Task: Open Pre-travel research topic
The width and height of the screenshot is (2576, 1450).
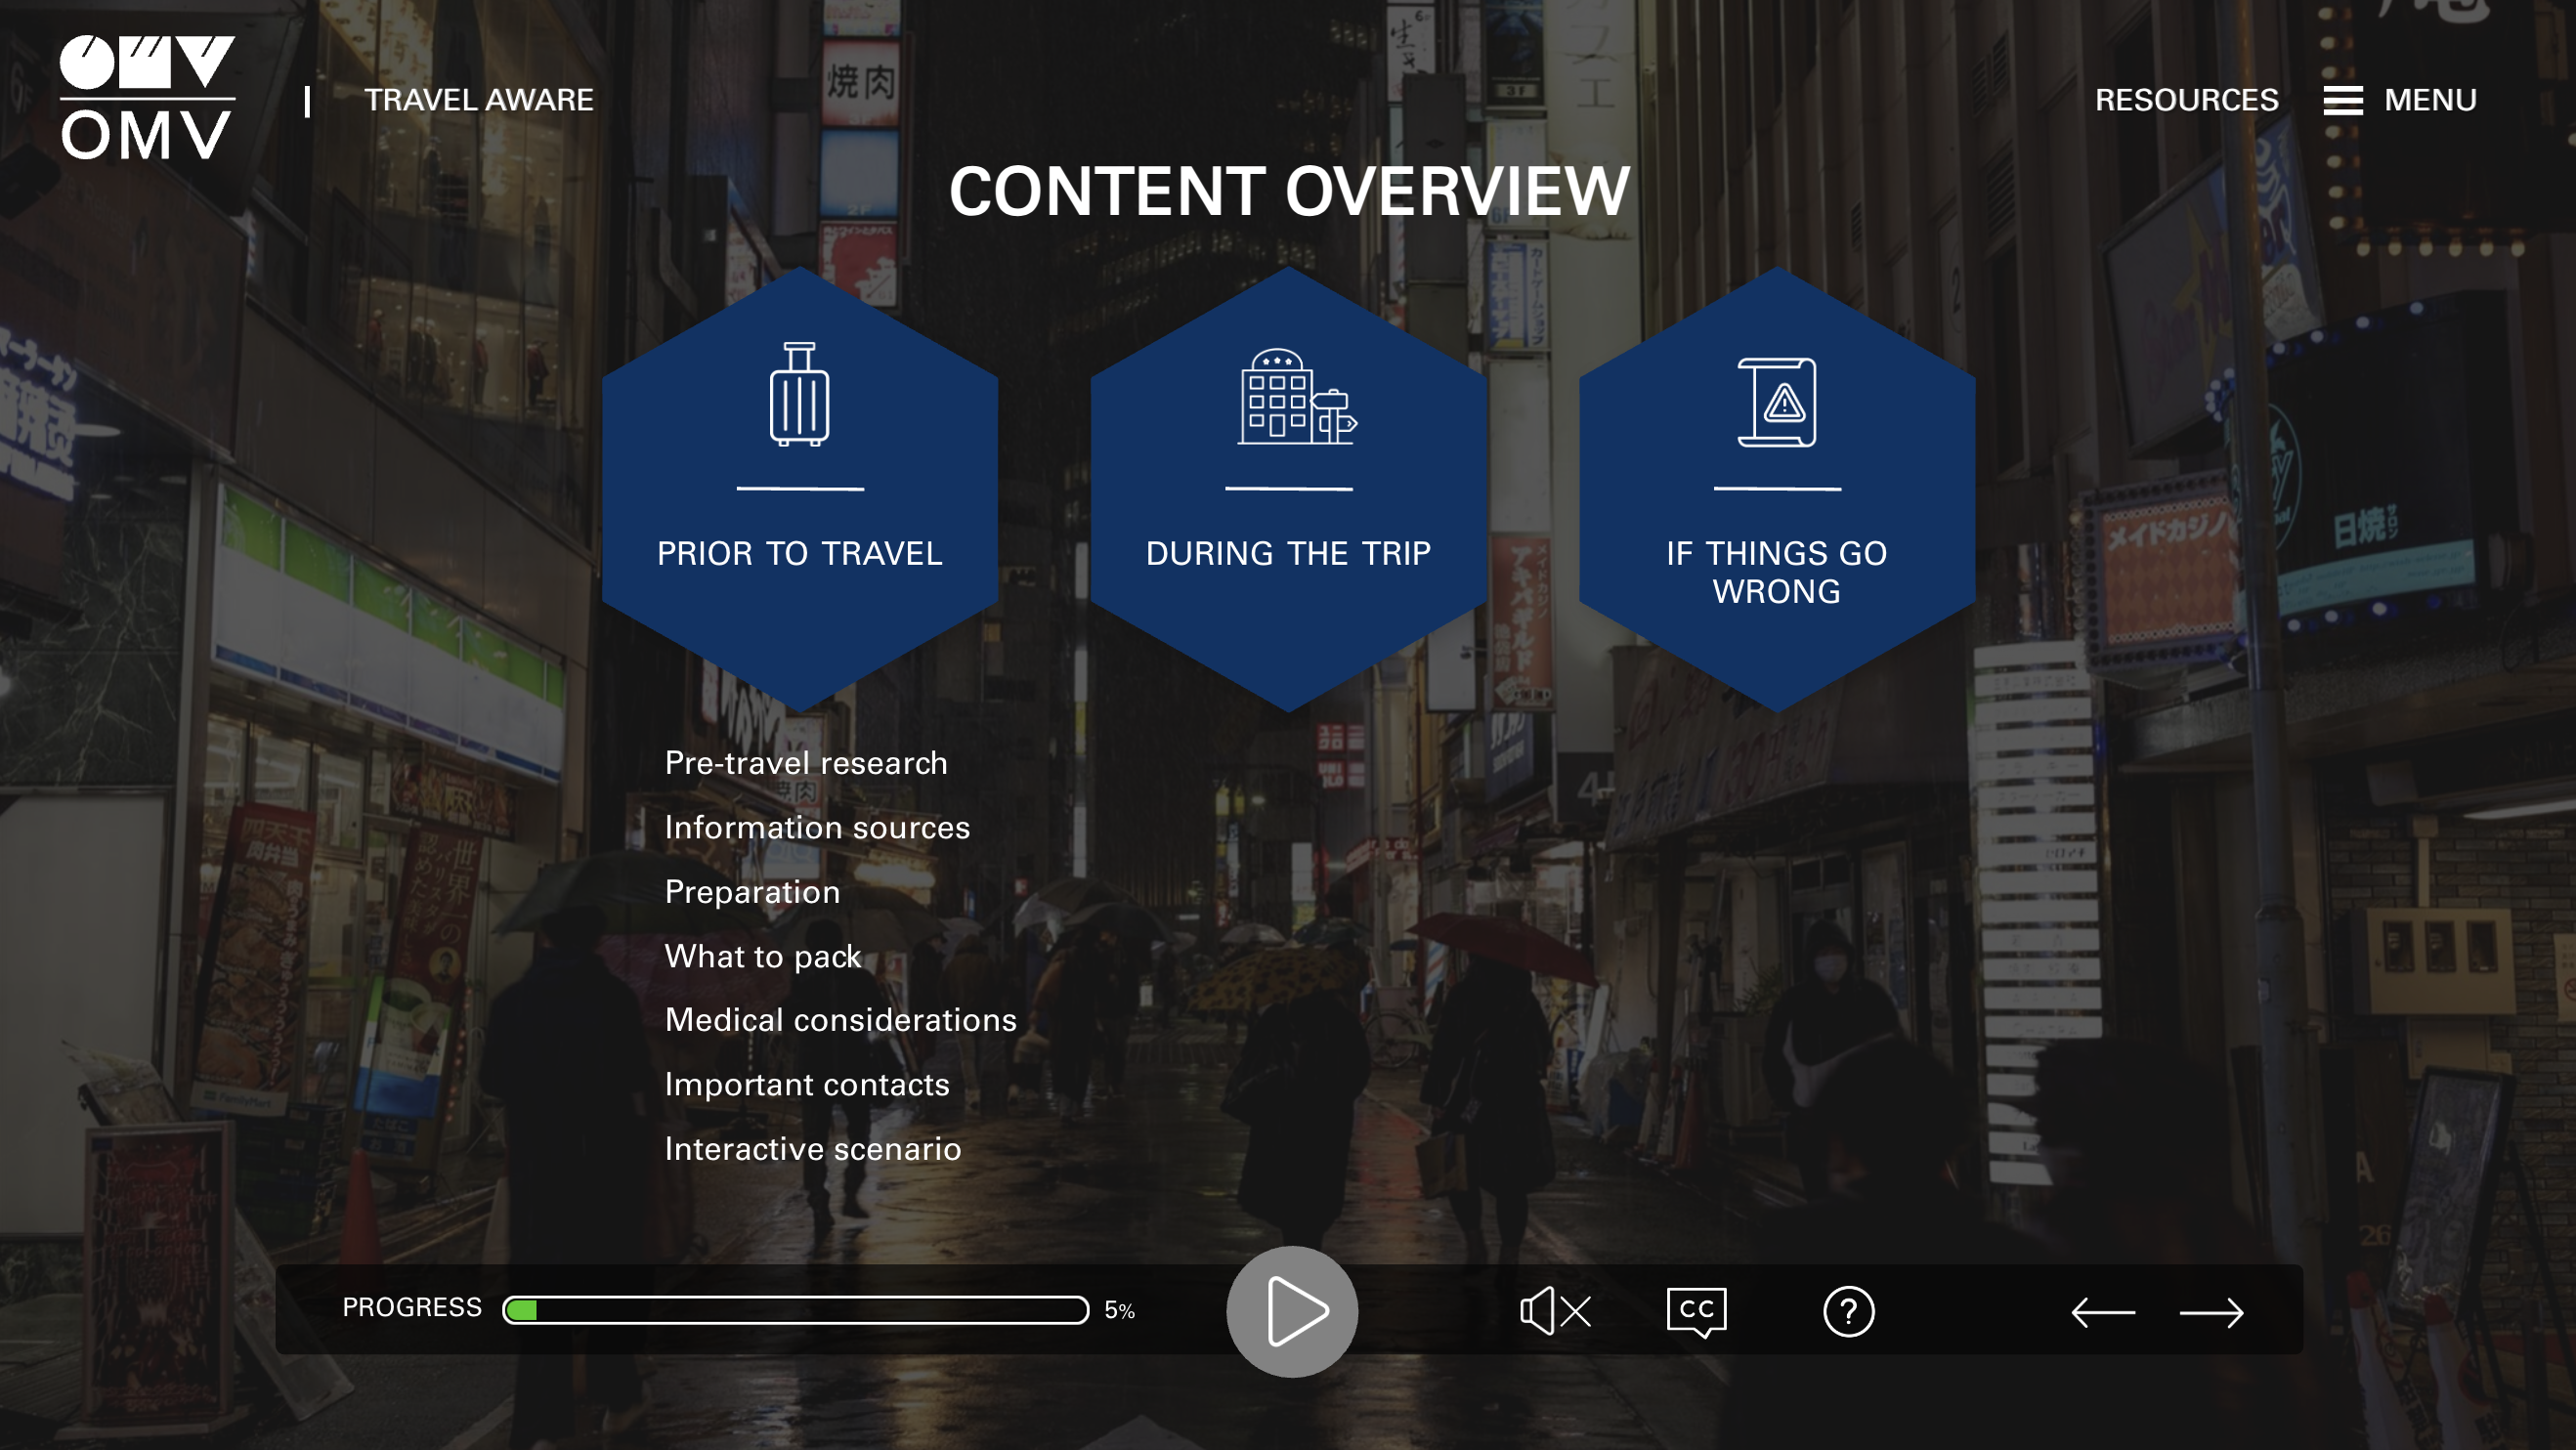Action: pos(805,763)
